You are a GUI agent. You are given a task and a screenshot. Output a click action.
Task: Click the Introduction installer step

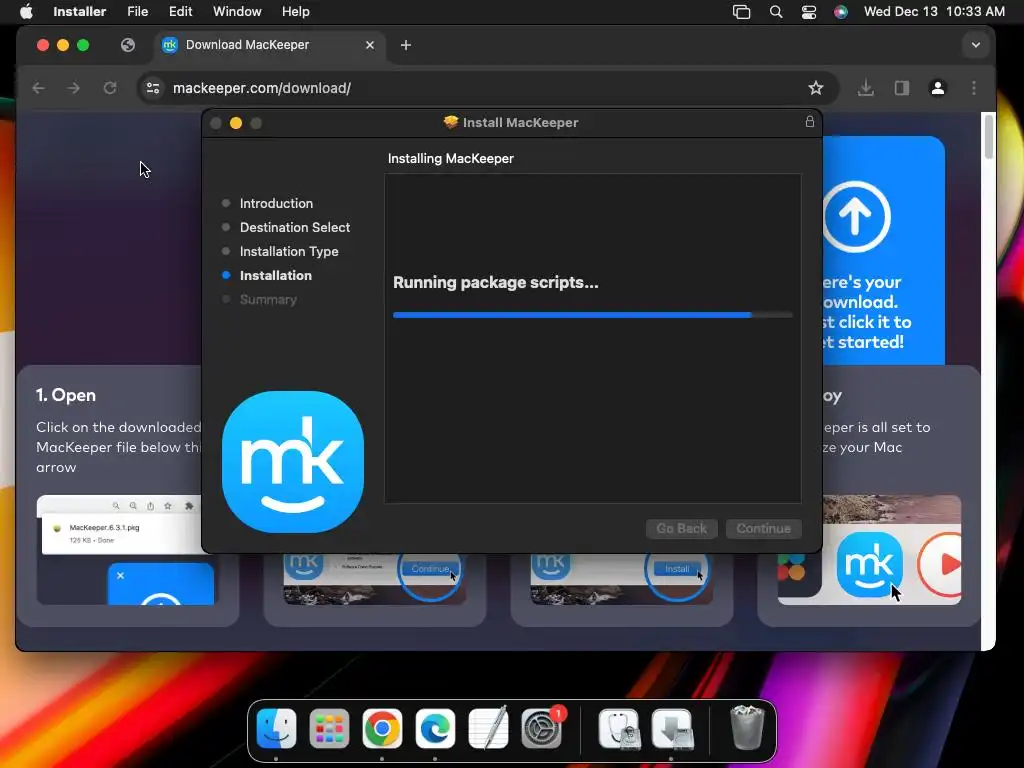coord(276,203)
